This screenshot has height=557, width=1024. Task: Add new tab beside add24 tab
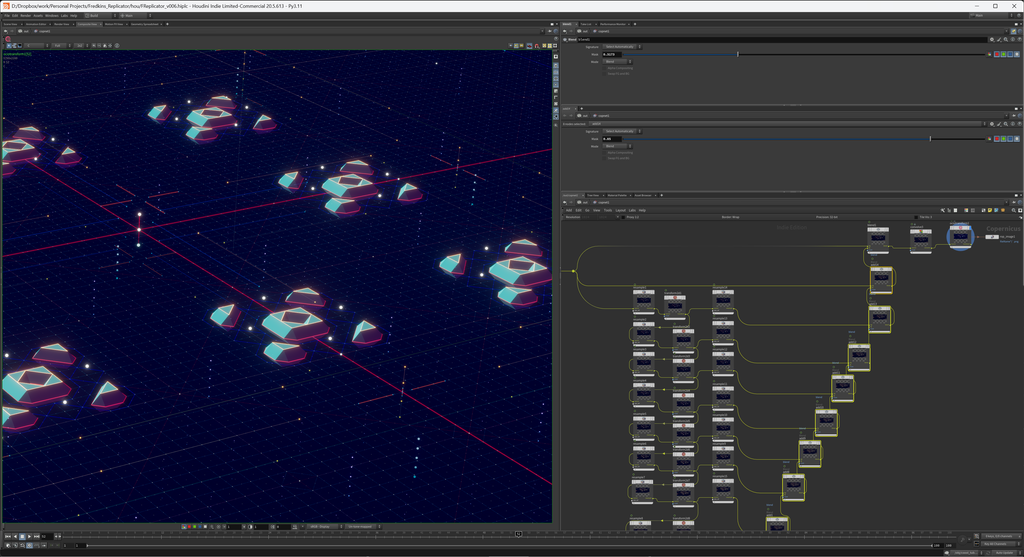(x=581, y=108)
